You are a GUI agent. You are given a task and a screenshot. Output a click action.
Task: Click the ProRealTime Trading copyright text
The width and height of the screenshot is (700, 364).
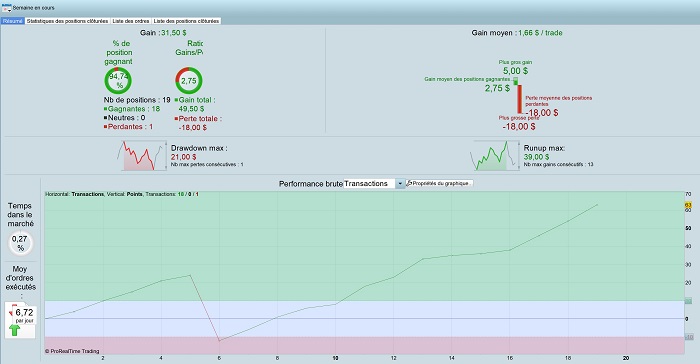coord(72,351)
